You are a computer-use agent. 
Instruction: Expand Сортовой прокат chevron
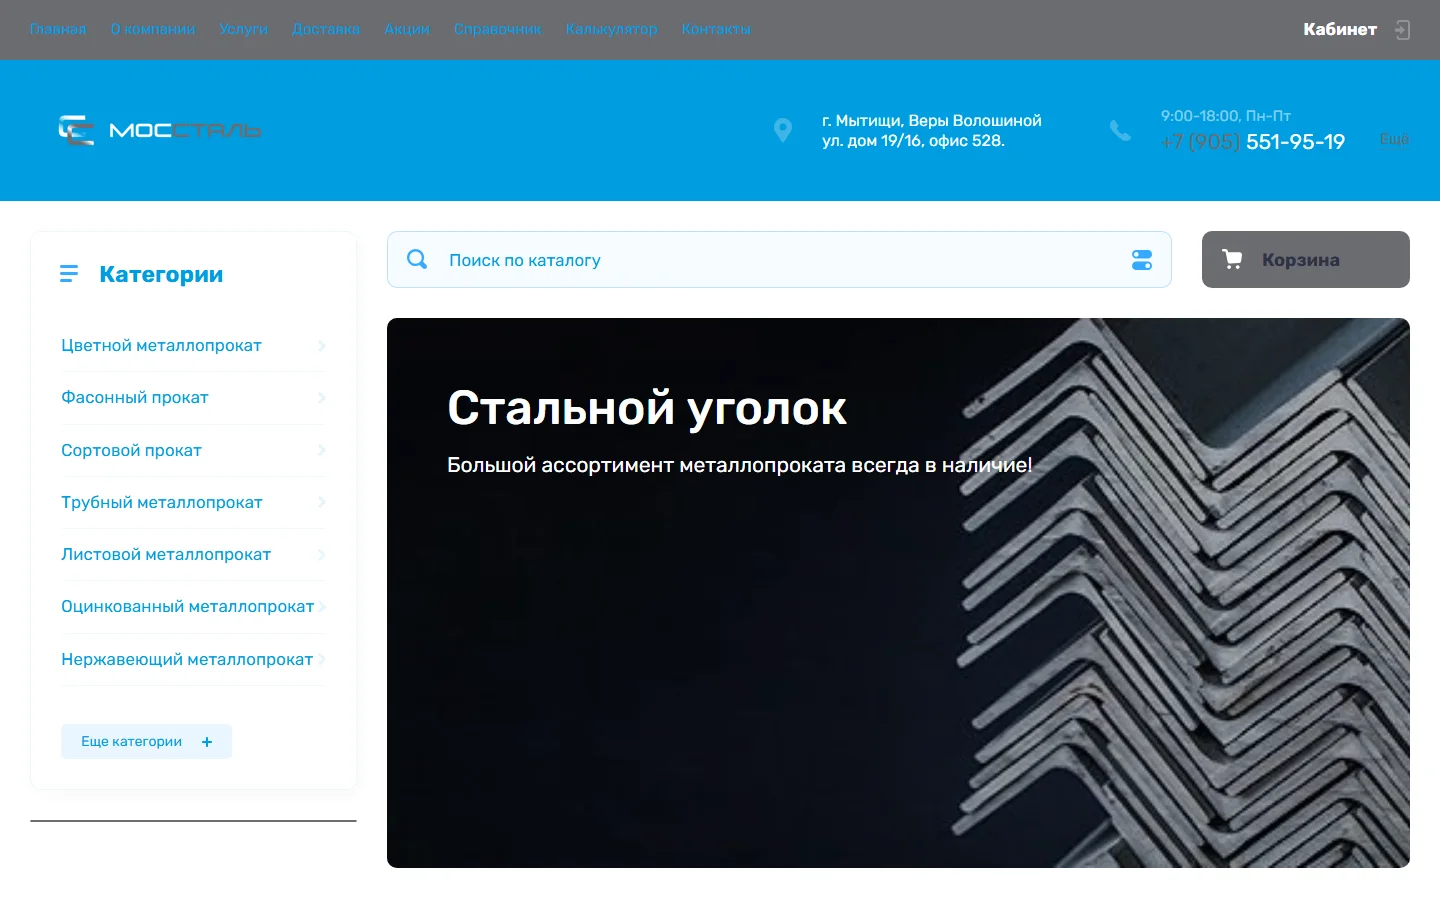click(x=321, y=450)
